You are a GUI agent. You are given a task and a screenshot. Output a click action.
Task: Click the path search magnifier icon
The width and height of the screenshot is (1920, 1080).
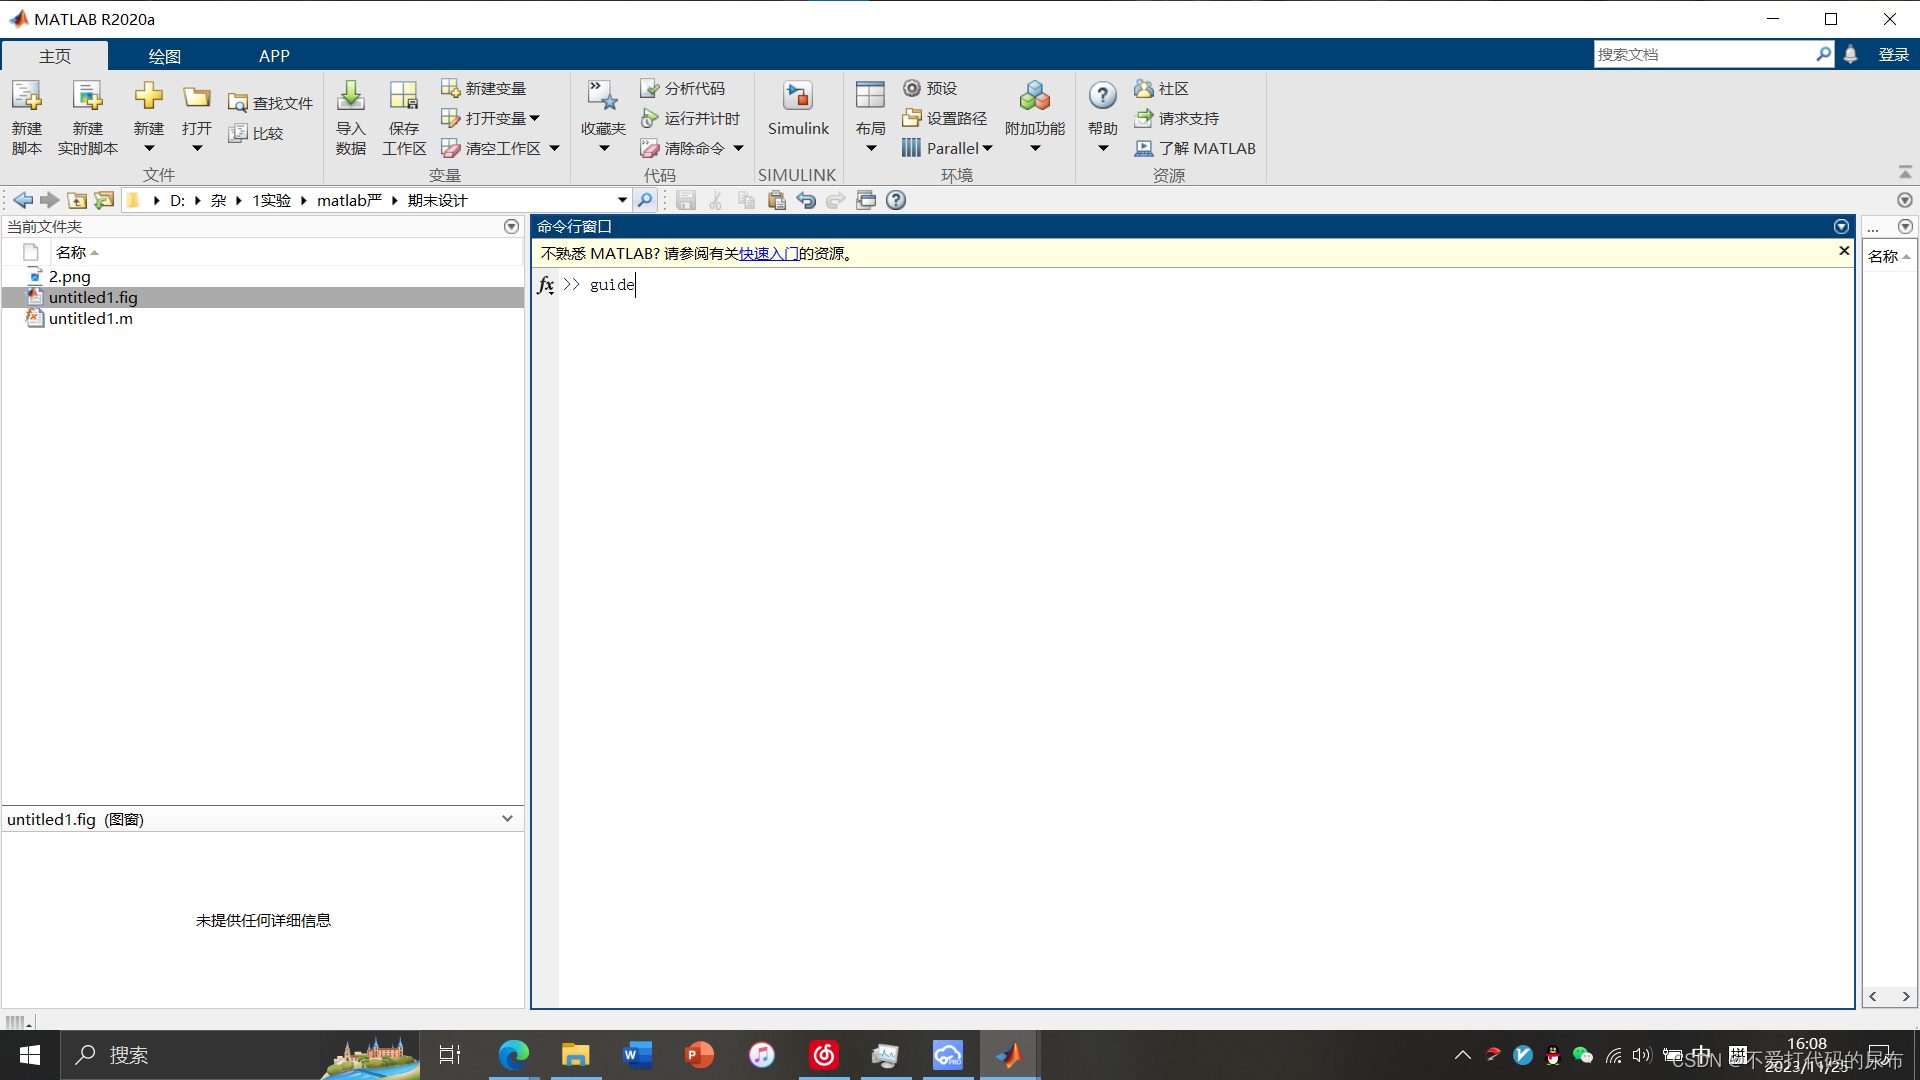coord(645,200)
